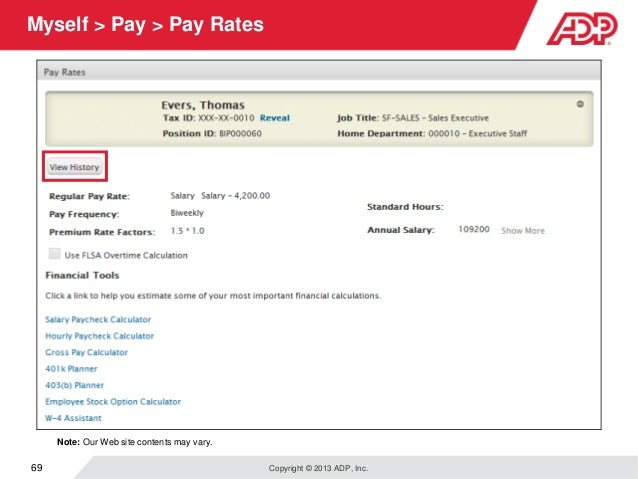
Task: Click the Pay Rates panel header
Action: pos(319,72)
